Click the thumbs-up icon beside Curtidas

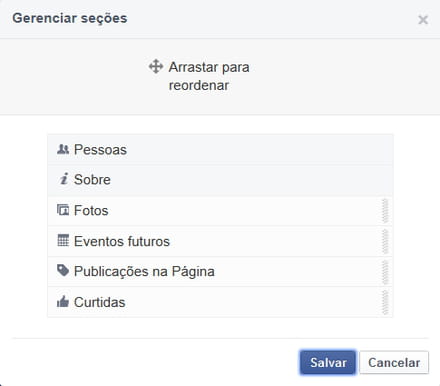coord(63,301)
